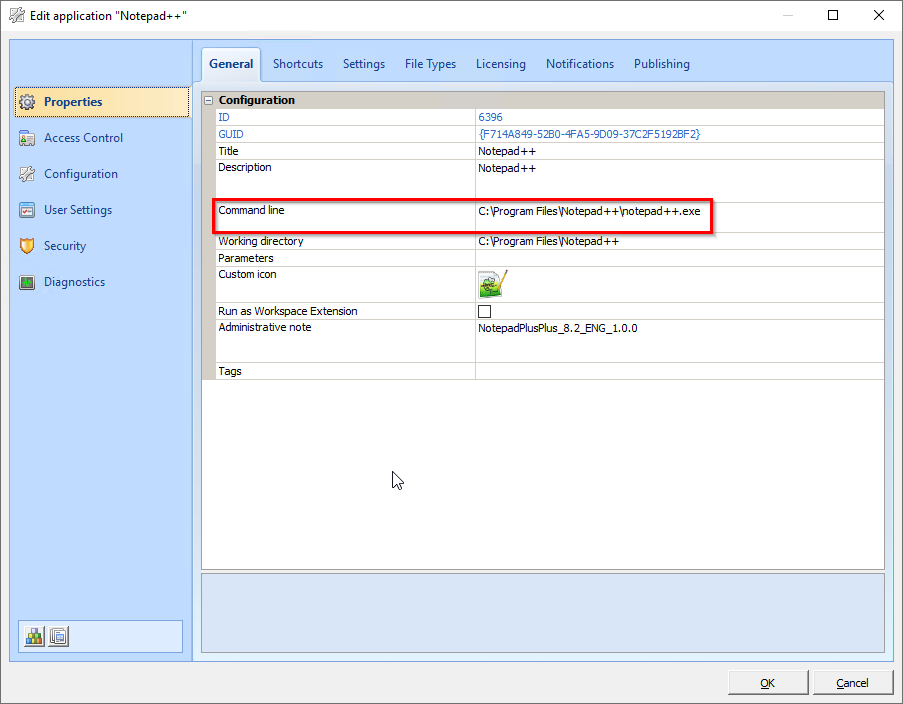Select Properties in the sidebar
903x704 pixels.
[71, 101]
